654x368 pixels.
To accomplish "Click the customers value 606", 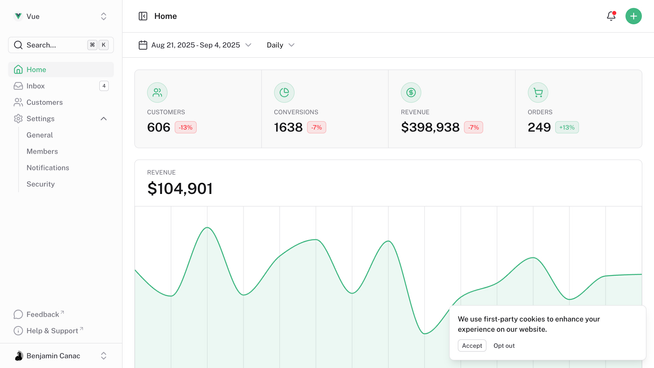I will (x=158, y=127).
